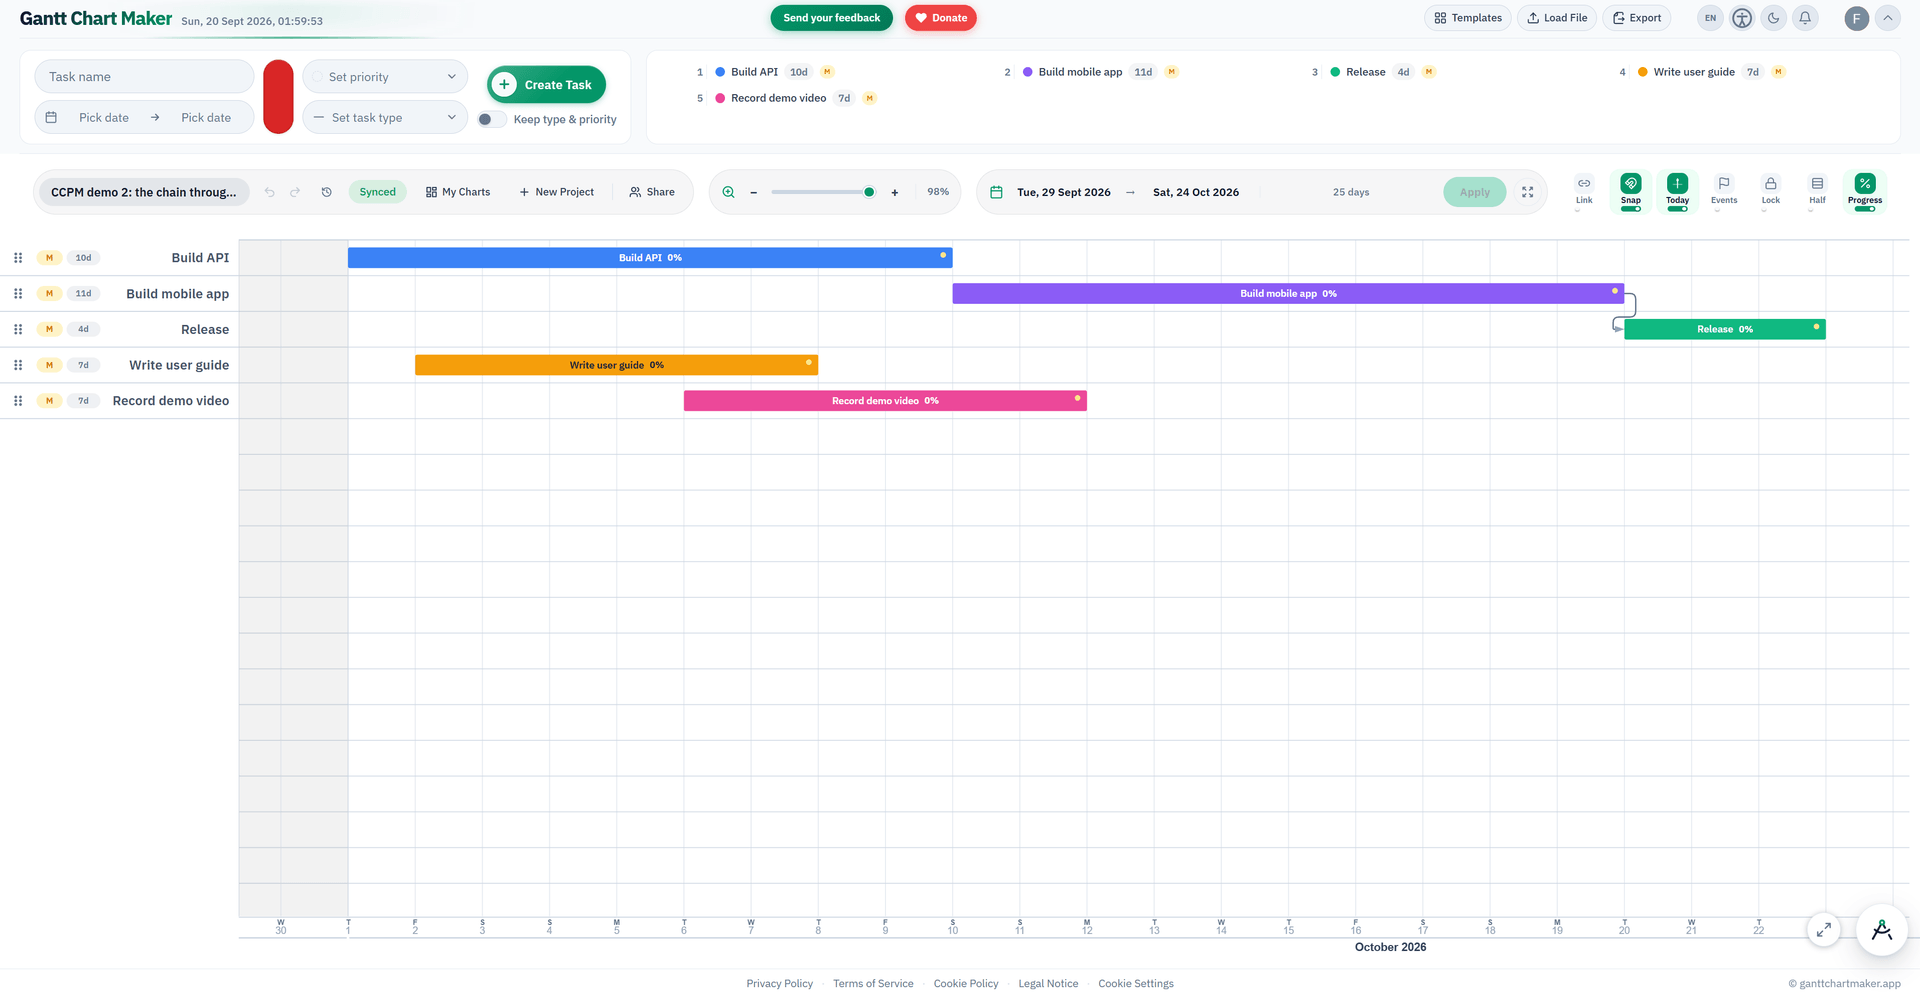Adjust the zoom slider handle
The image size is (1920, 992).
869,192
